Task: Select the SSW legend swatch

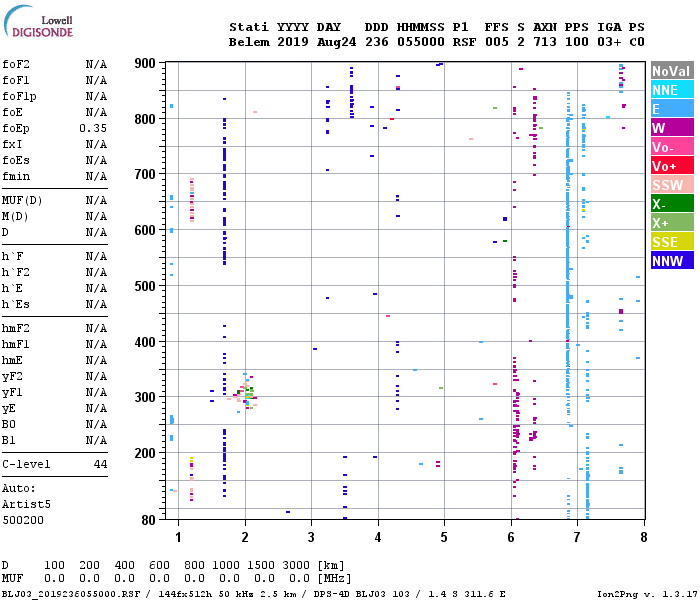Action: click(x=672, y=185)
